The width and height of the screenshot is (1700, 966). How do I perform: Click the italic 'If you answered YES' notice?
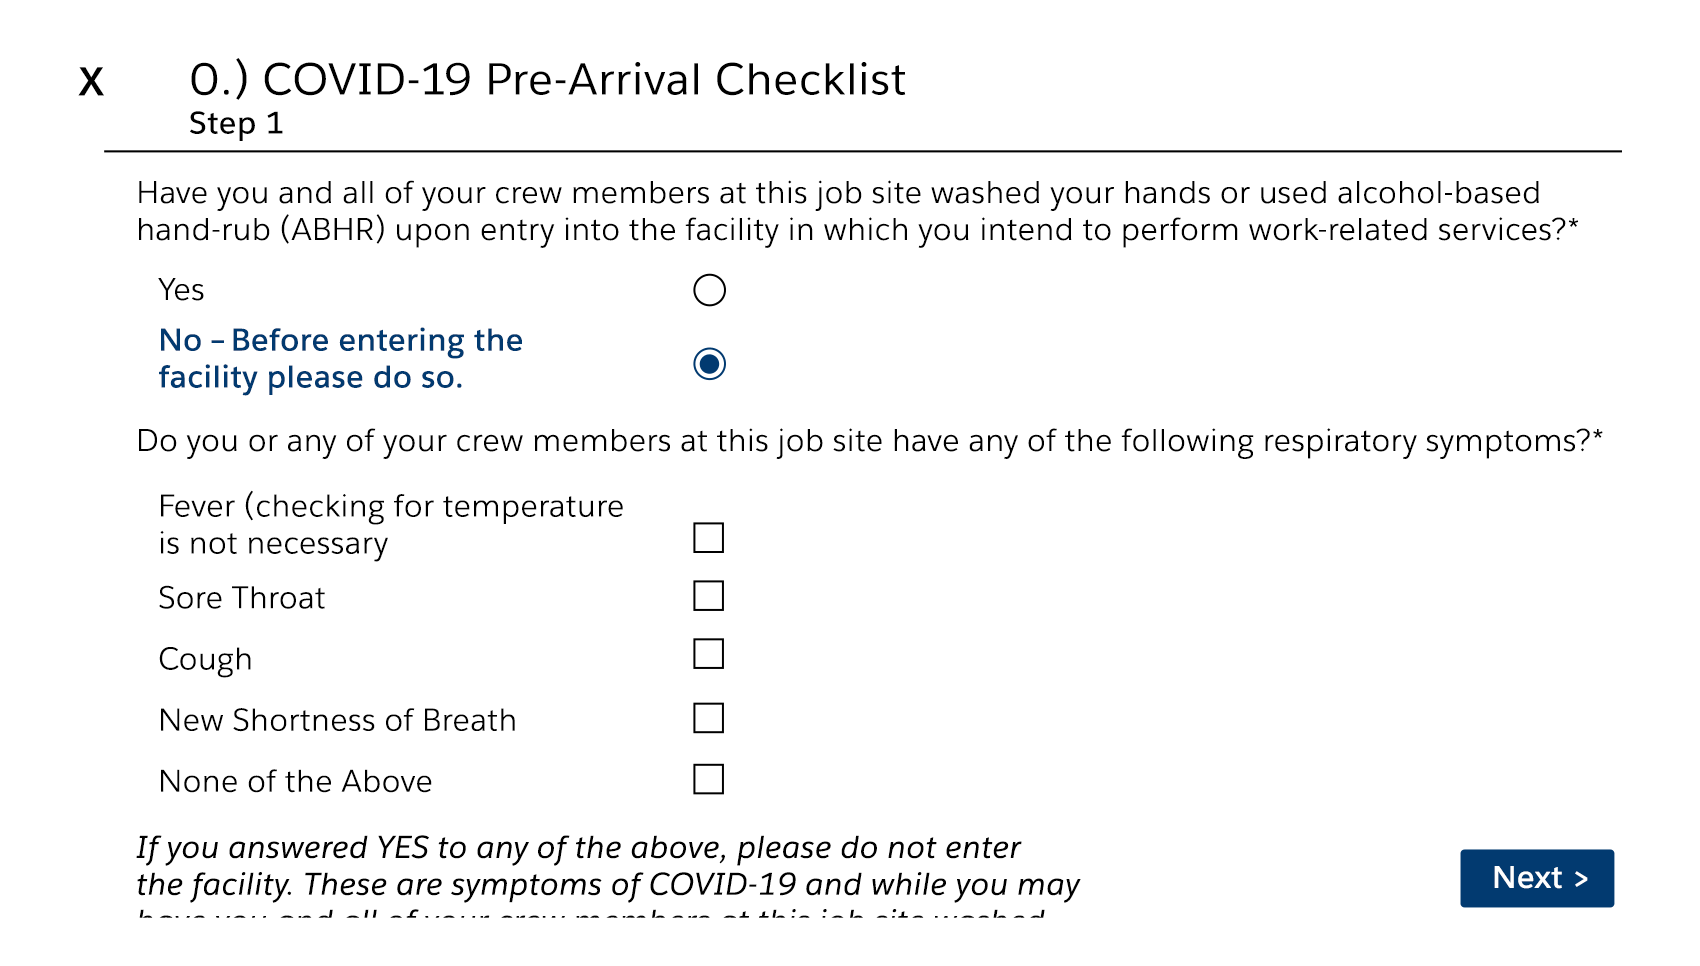tap(607, 866)
